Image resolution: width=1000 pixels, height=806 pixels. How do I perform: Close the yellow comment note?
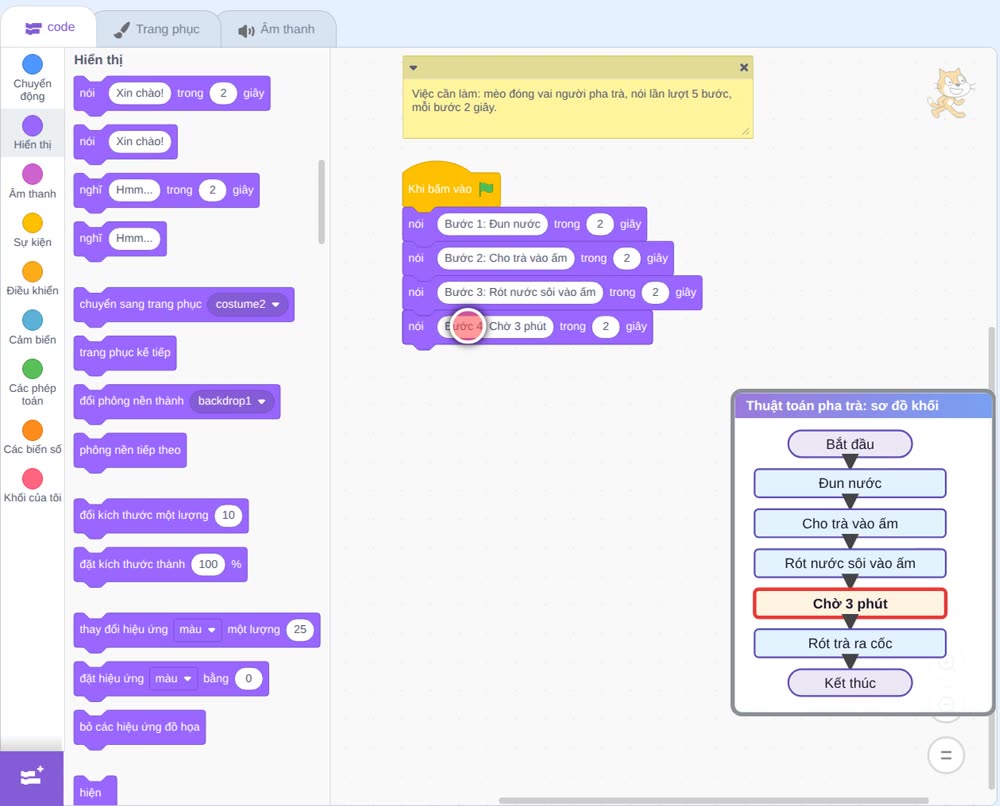[x=744, y=67]
